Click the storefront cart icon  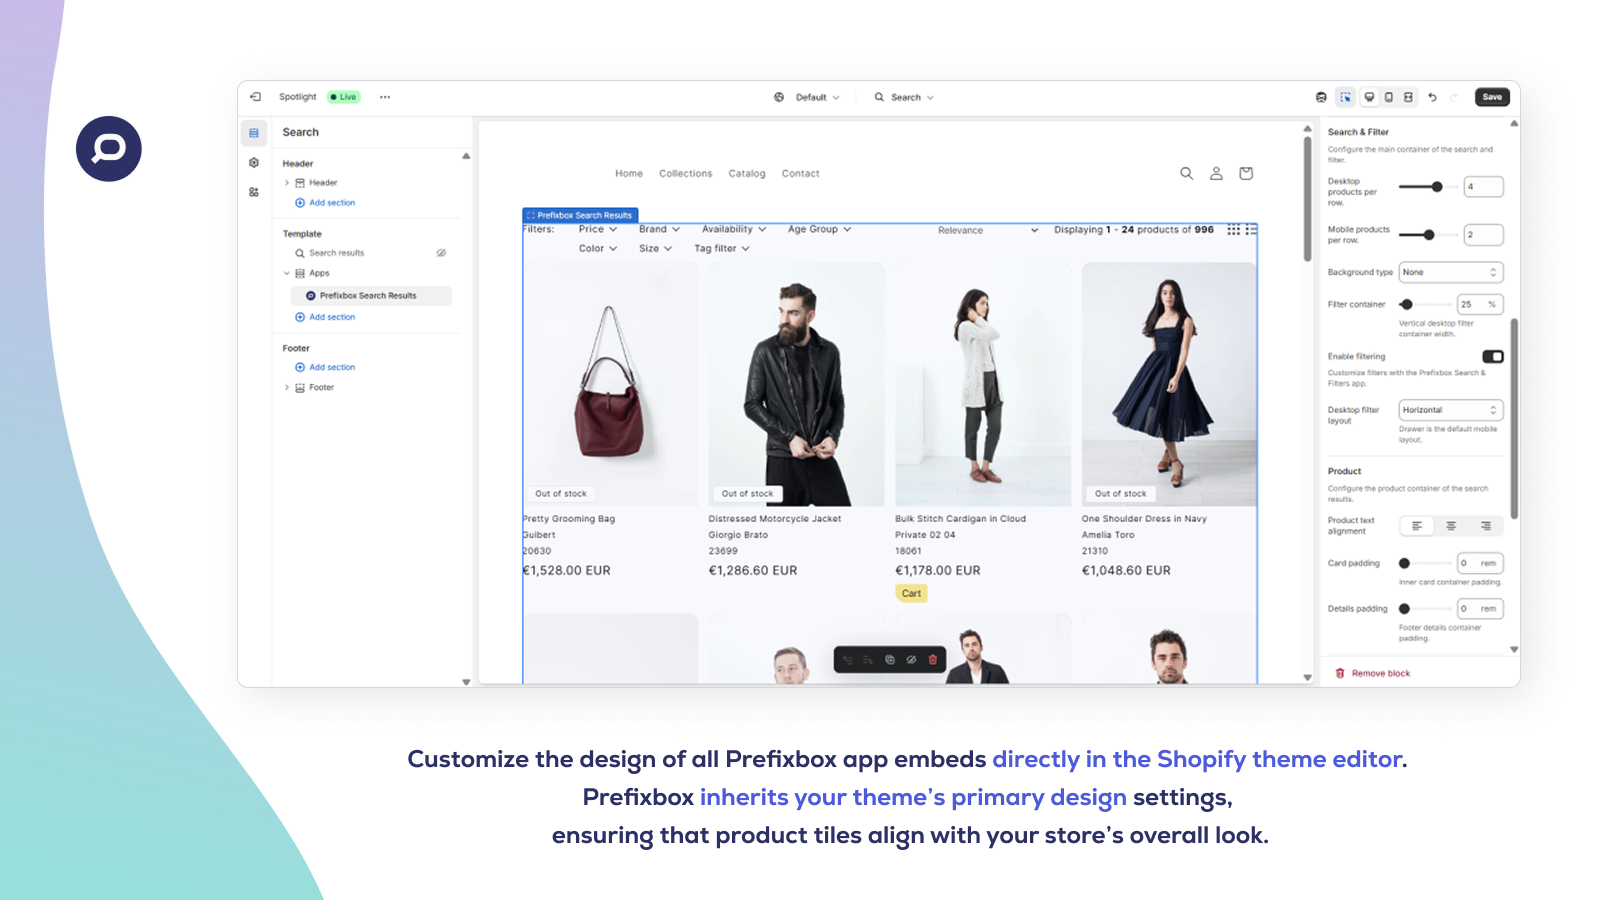pyautogui.click(x=1246, y=173)
